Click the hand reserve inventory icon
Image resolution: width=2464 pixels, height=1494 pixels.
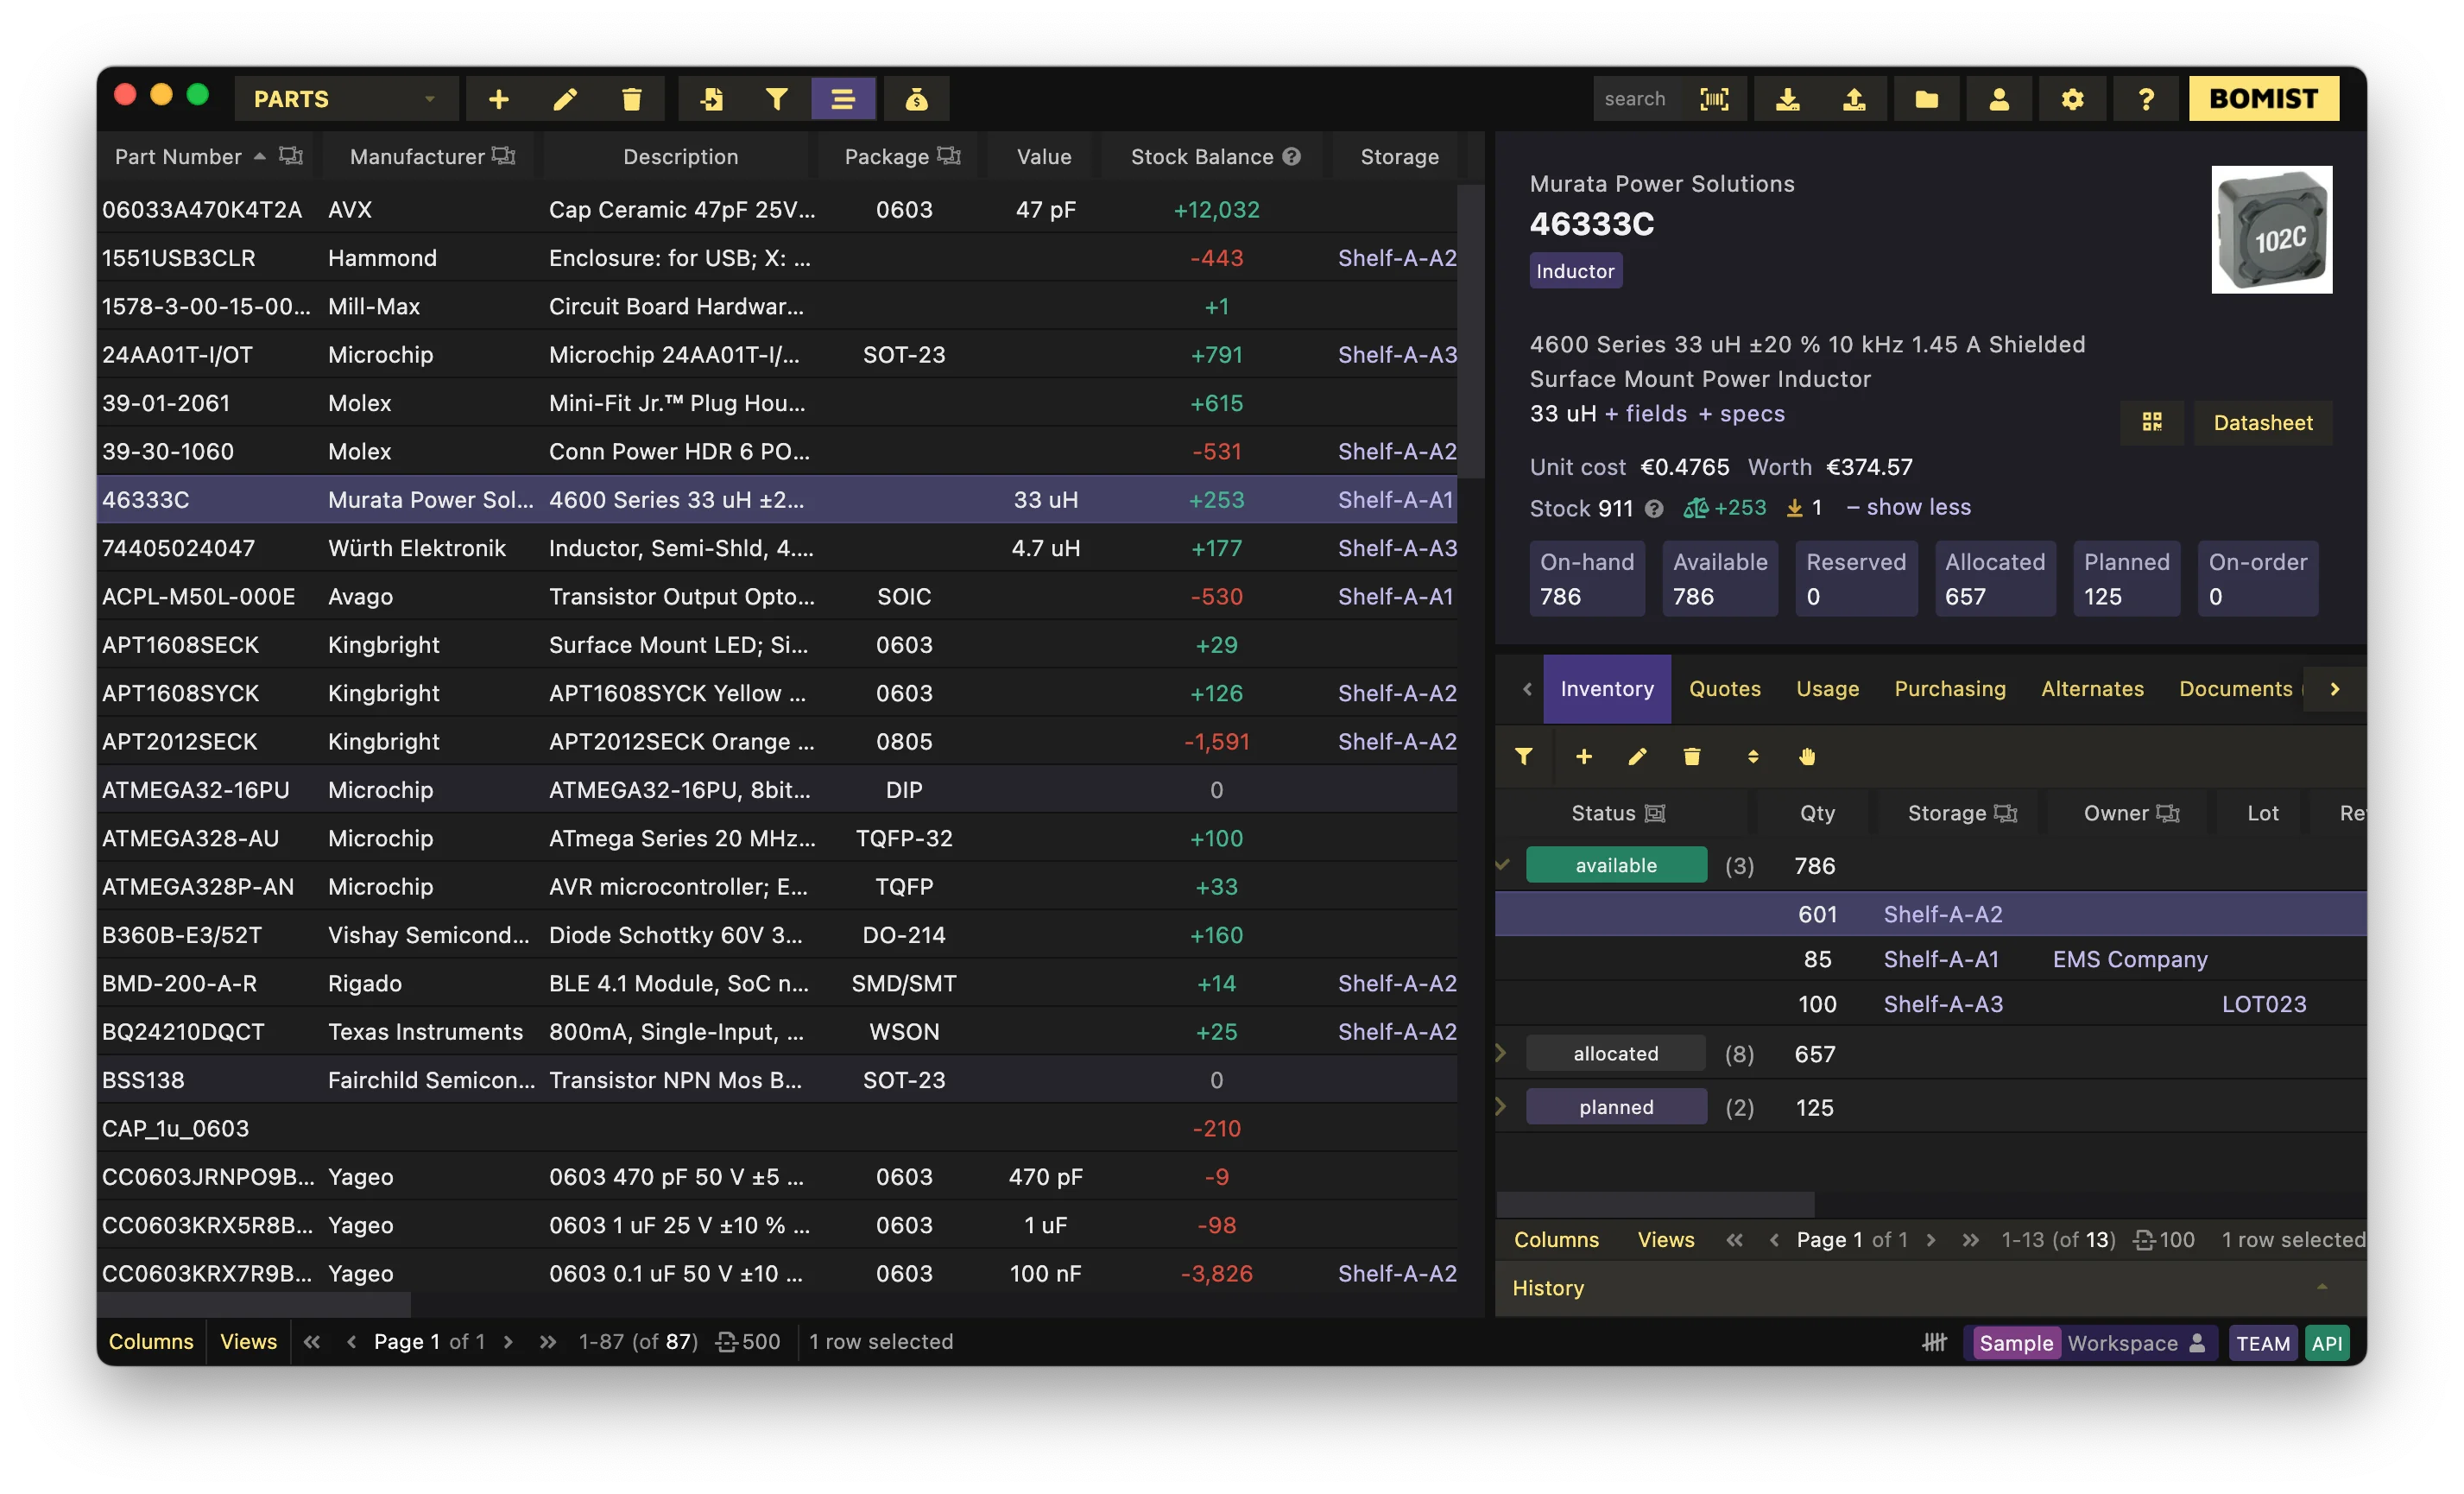tap(1807, 757)
